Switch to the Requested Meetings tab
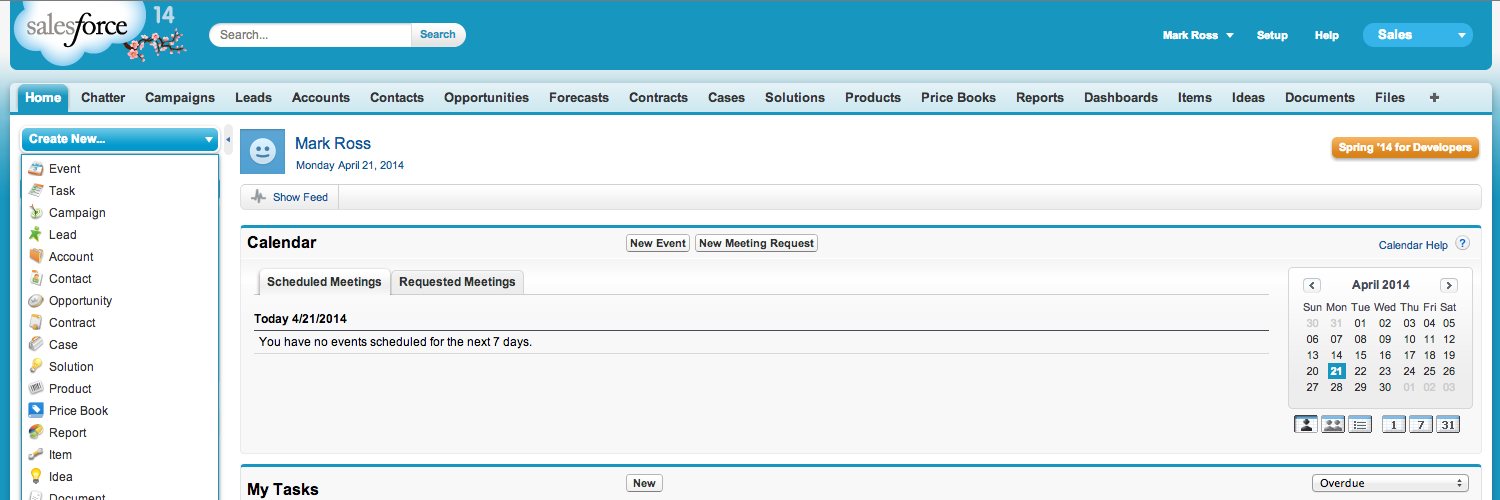Viewport: 1500px width, 500px height. 457,282
